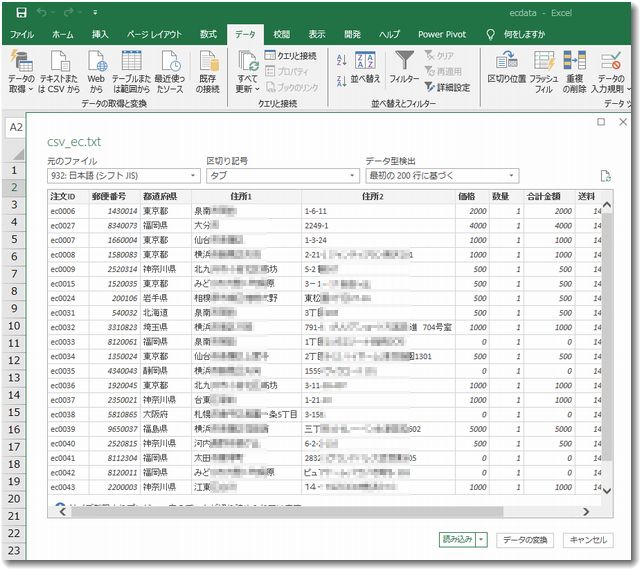Click ブックのリンク in ribbon

[x=292, y=87]
